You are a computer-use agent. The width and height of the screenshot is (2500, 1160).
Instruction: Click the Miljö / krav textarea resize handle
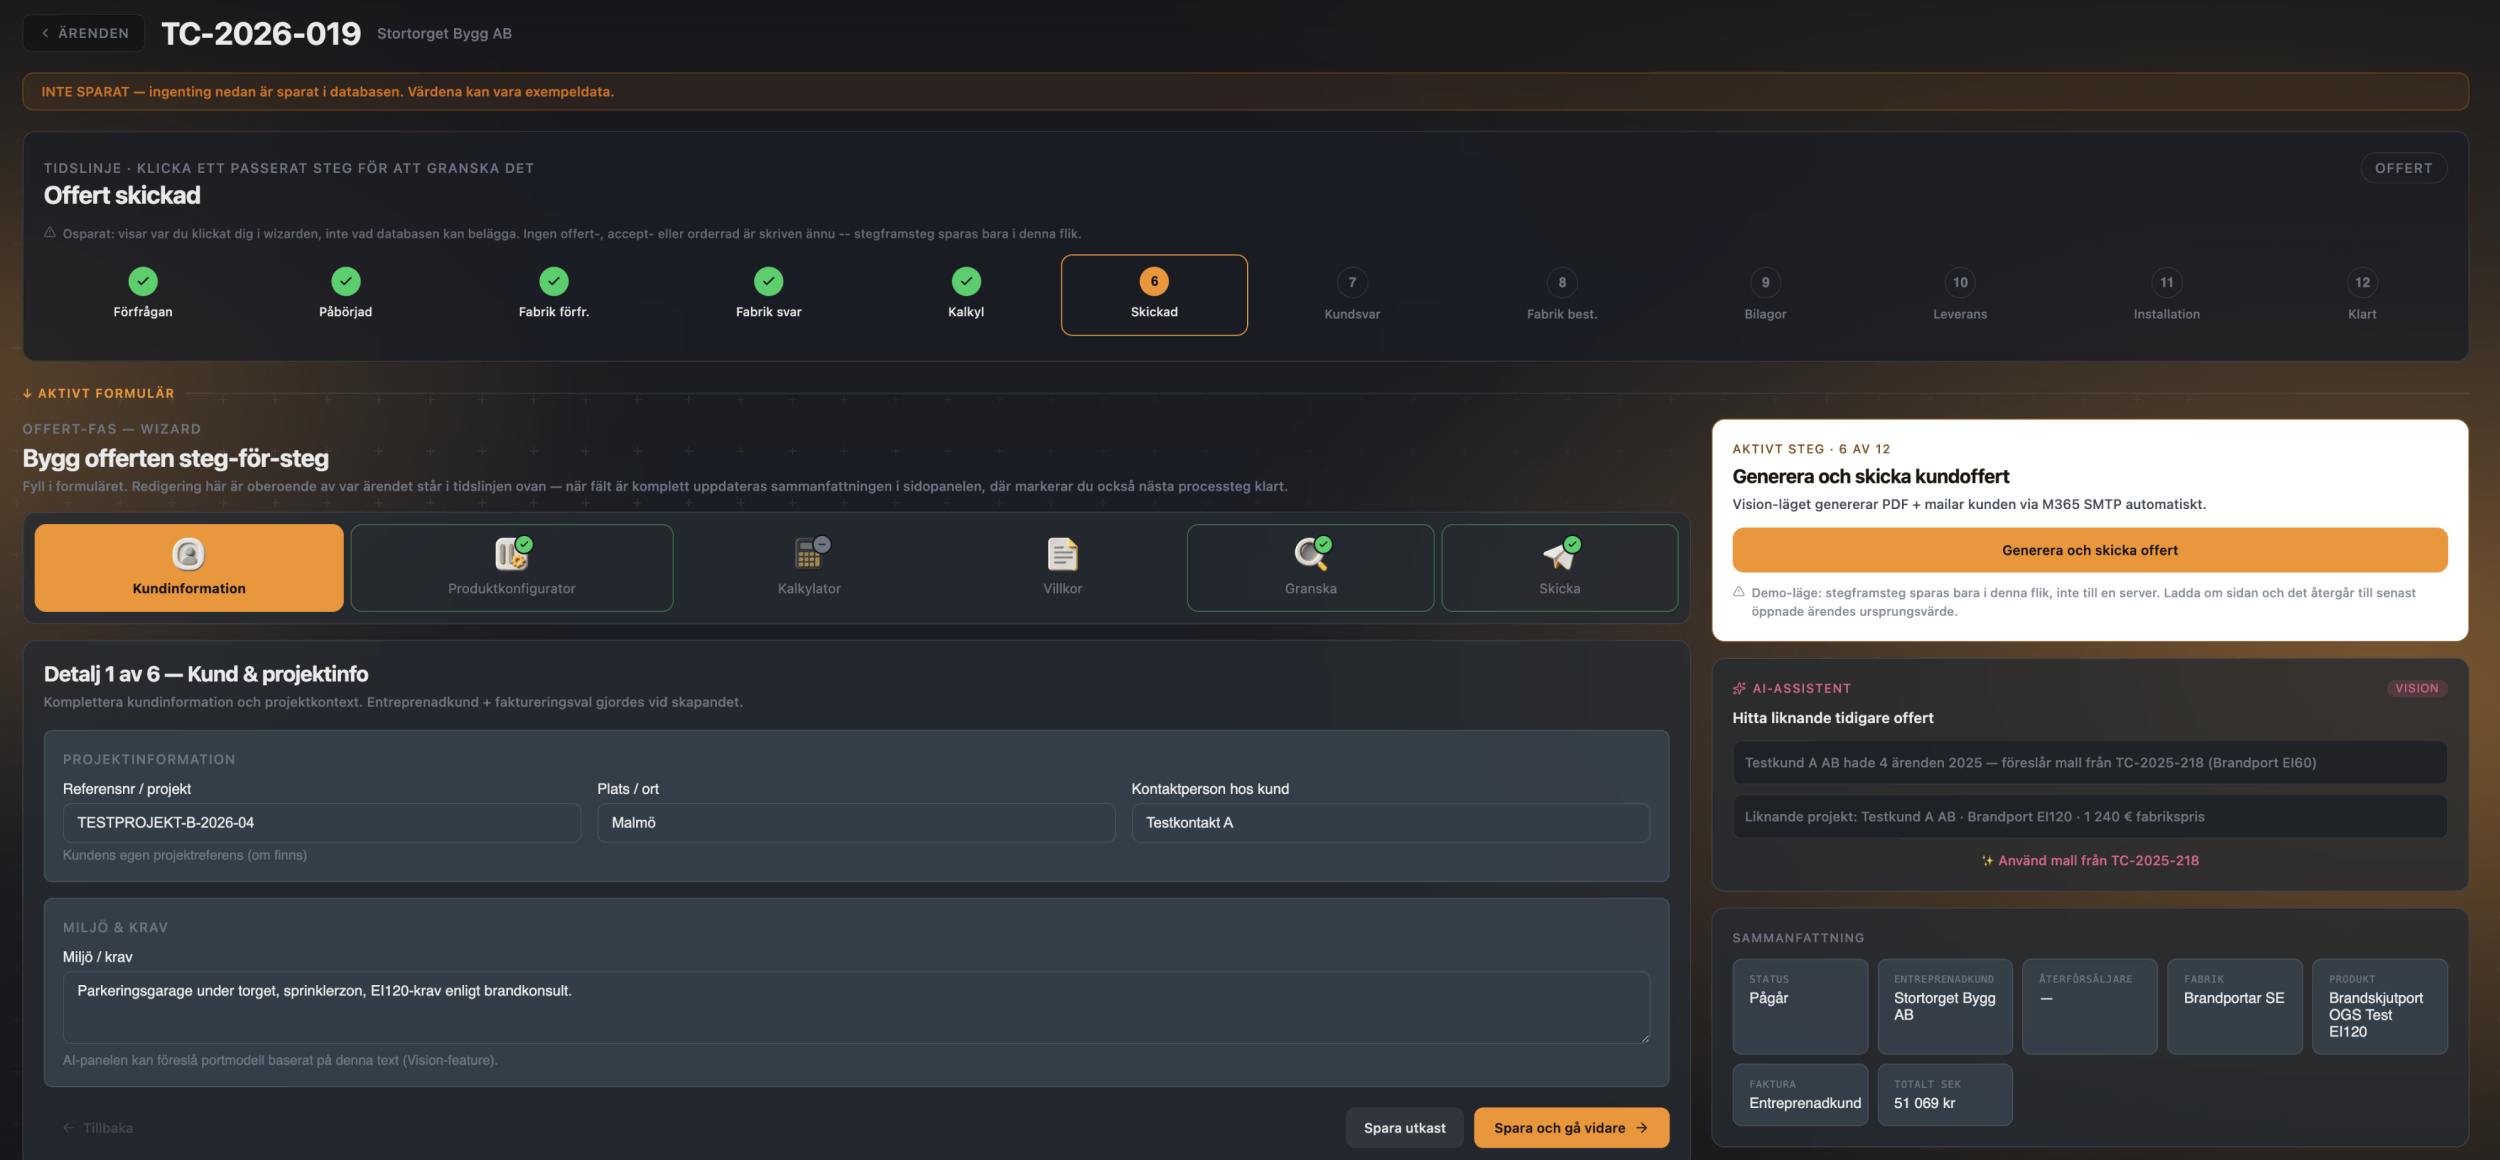(x=1643, y=1038)
